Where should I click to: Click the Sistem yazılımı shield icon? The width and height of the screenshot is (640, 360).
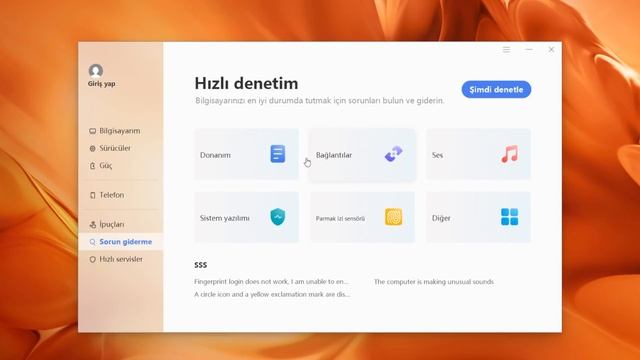click(278, 217)
